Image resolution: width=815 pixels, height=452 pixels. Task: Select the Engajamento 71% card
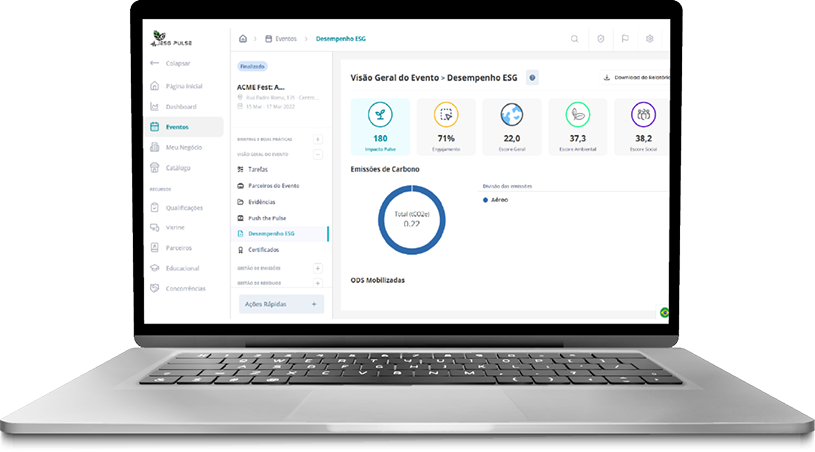(x=446, y=126)
